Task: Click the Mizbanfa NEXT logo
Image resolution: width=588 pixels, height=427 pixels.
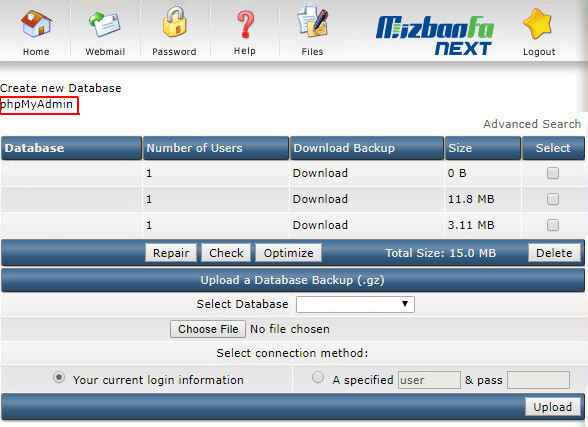Action: point(435,35)
